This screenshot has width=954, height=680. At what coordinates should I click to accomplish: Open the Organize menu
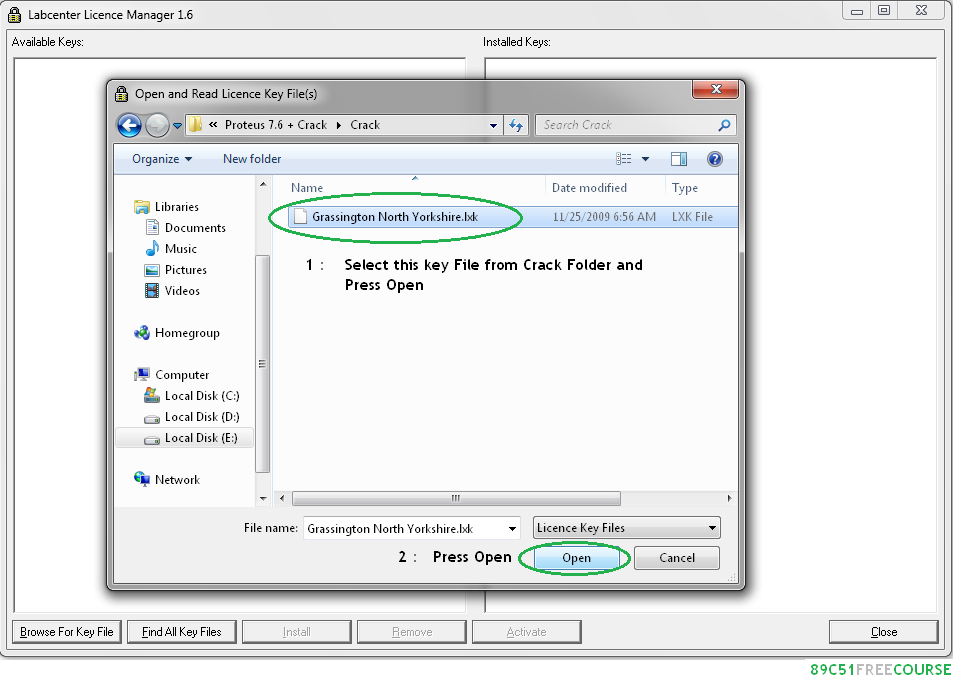pyautogui.click(x=162, y=159)
